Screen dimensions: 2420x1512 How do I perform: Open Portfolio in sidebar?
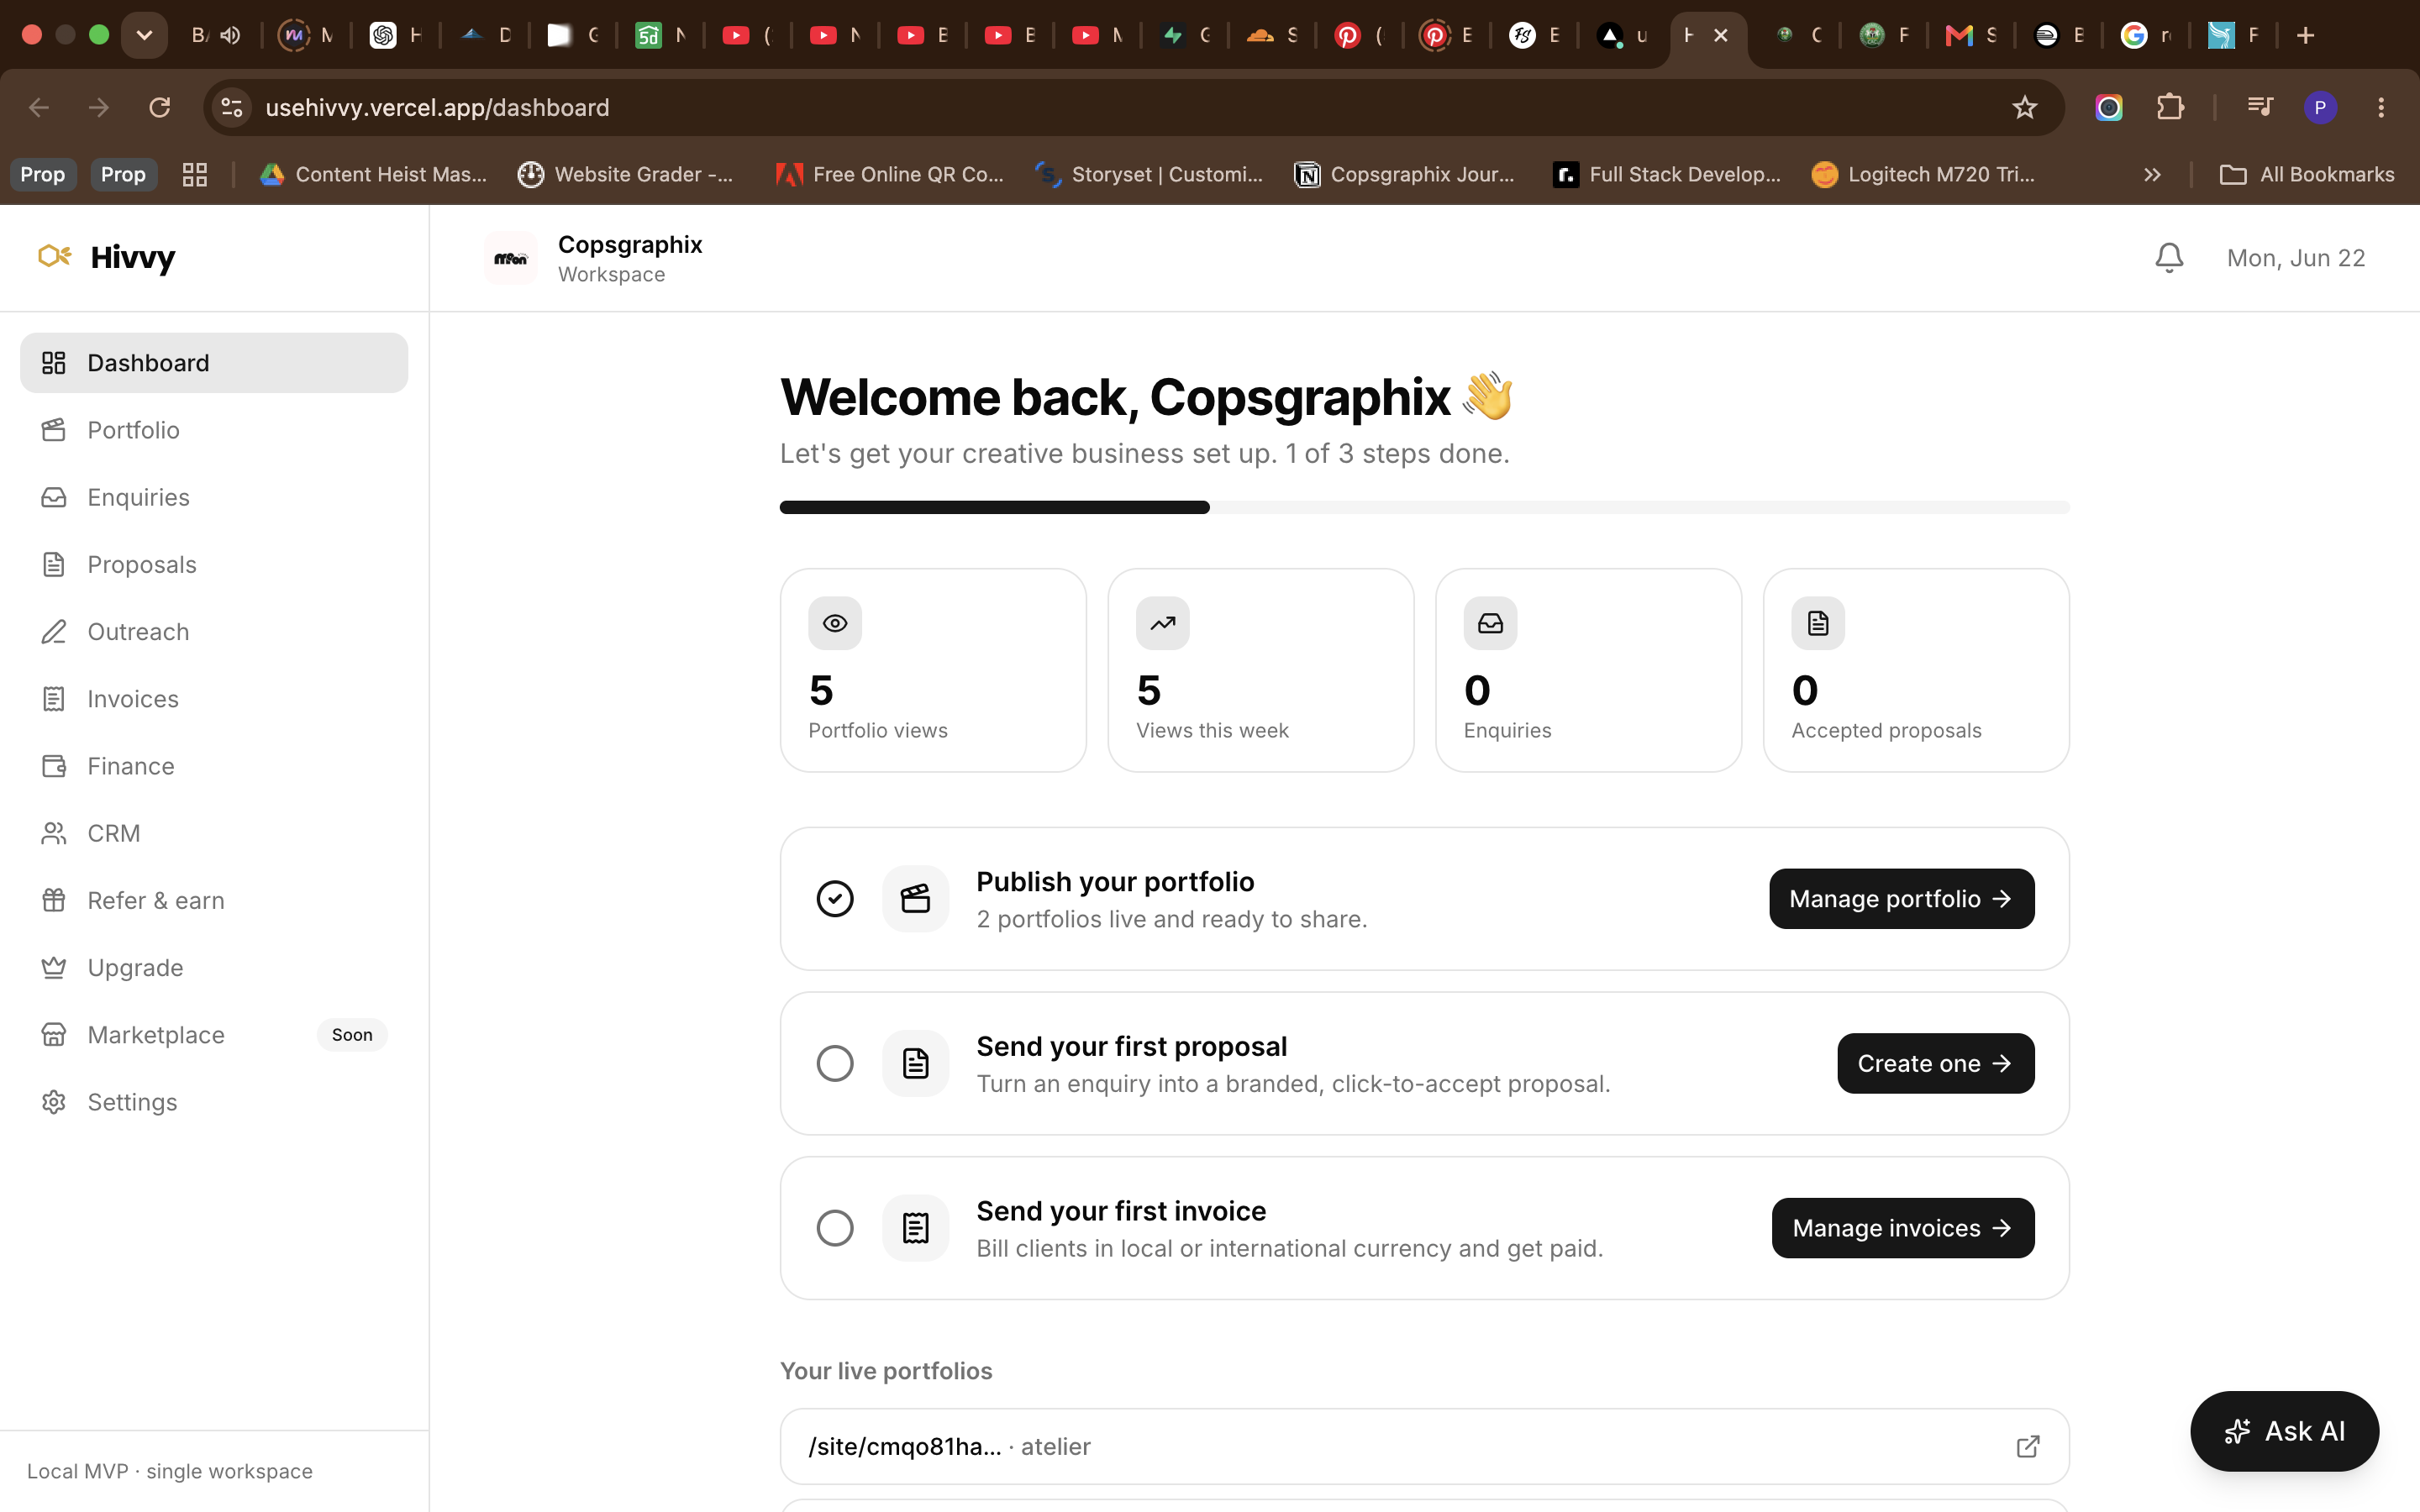[x=214, y=430]
